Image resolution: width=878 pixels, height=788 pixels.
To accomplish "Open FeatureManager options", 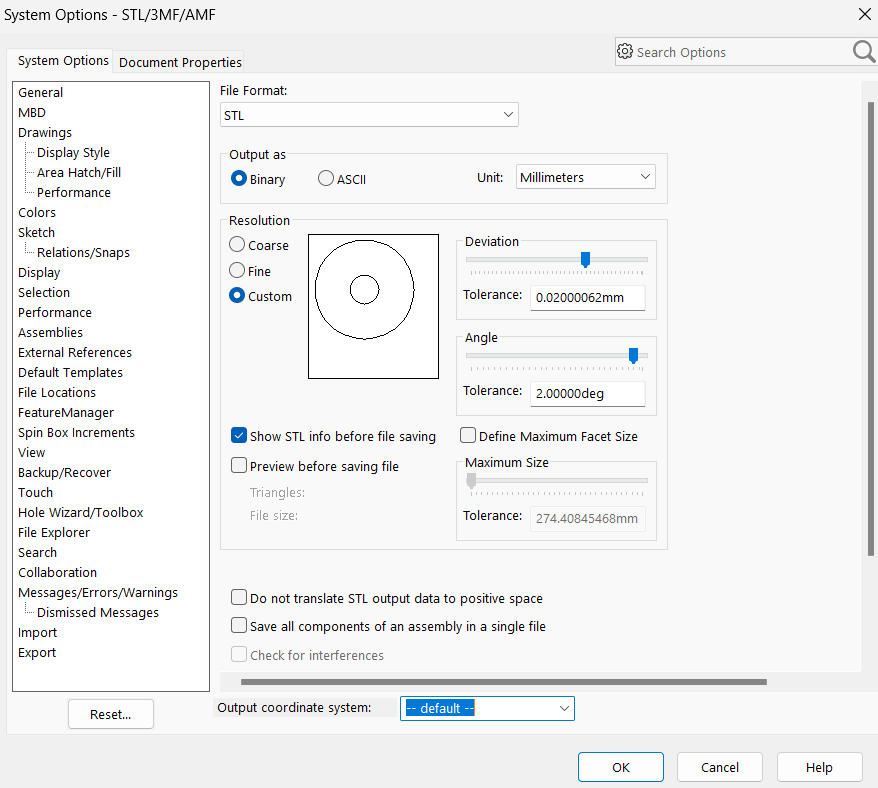I will (66, 413).
